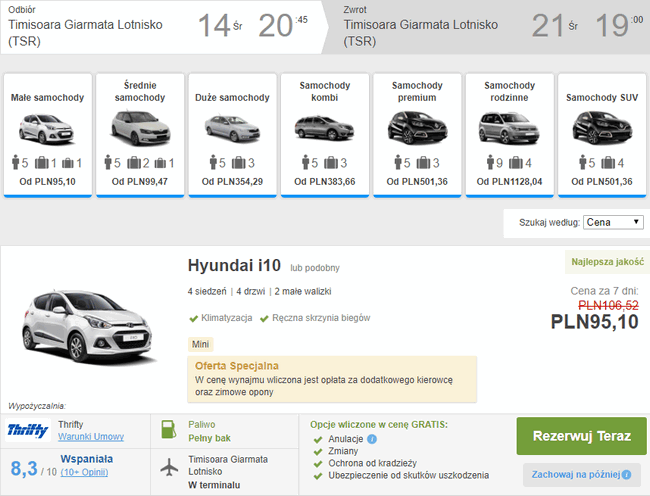Click the checkmark beside Ochrona od kradzieży
The height and width of the screenshot is (496, 650).
coord(318,464)
